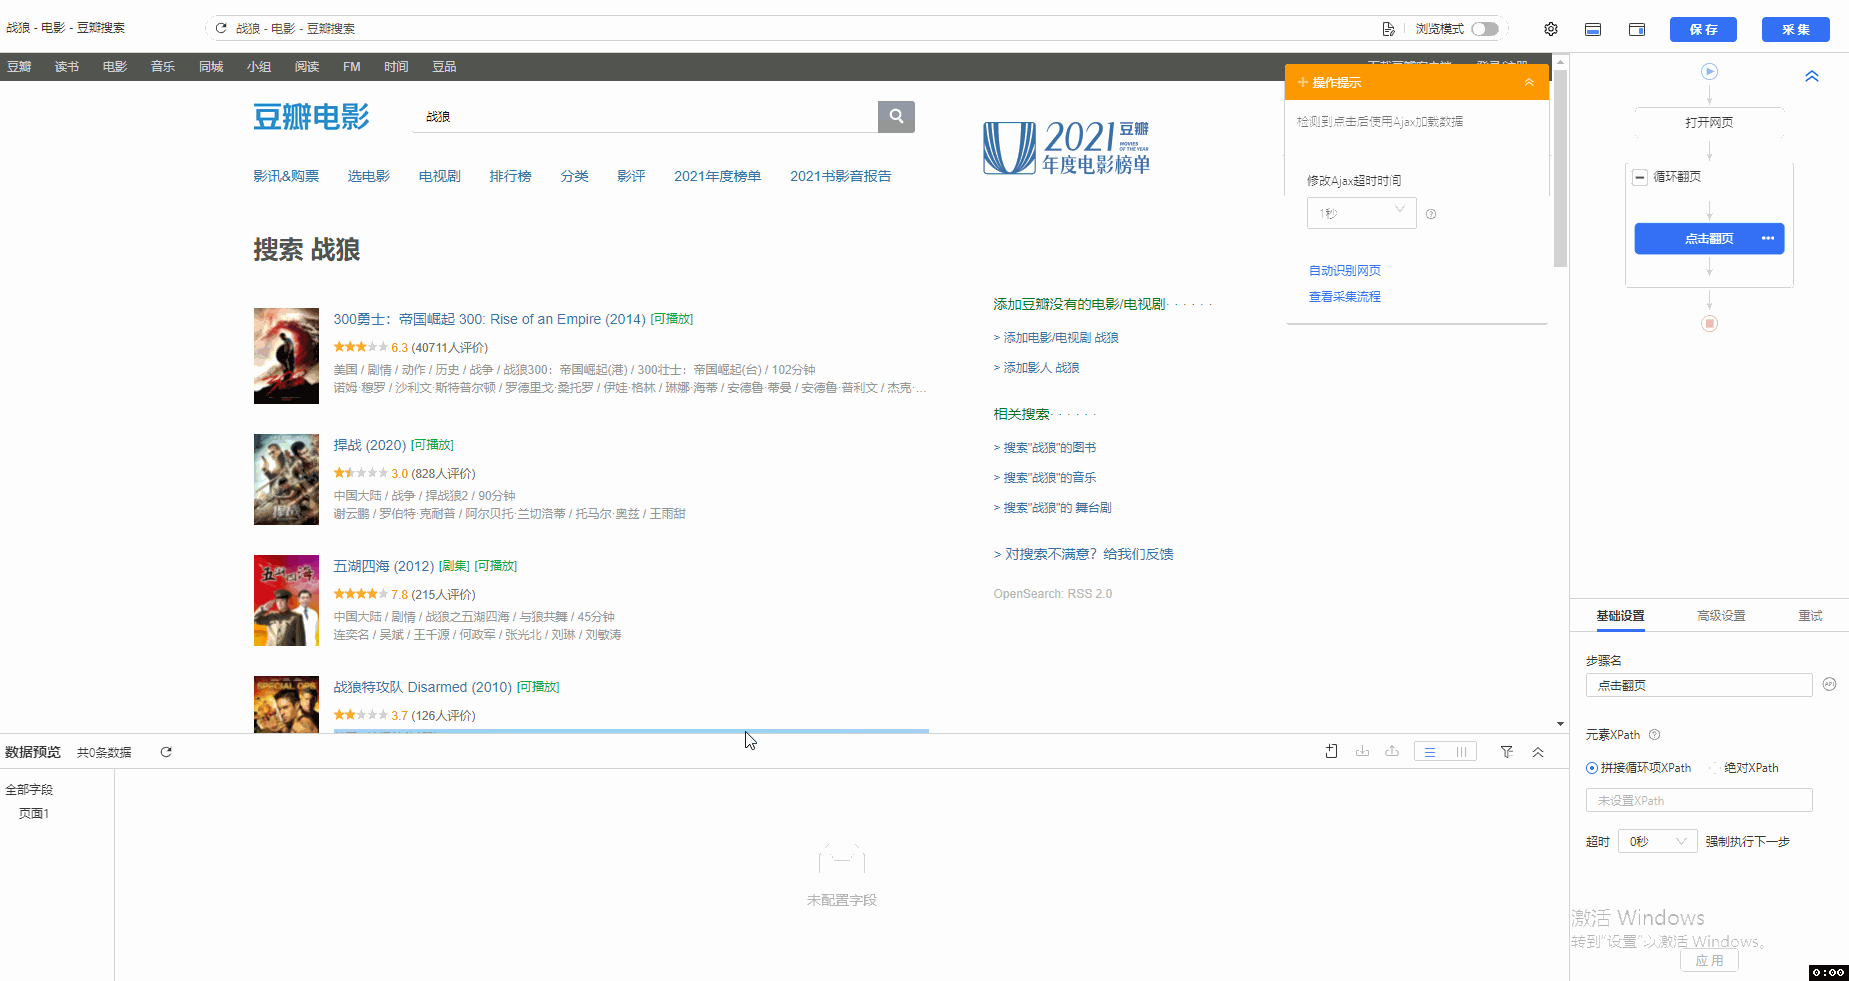The height and width of the screenshot is (981, 1849).
Task: Select 拼接循环项XPath radio option
Action: pyautogui.click(x=1592, y=768)
